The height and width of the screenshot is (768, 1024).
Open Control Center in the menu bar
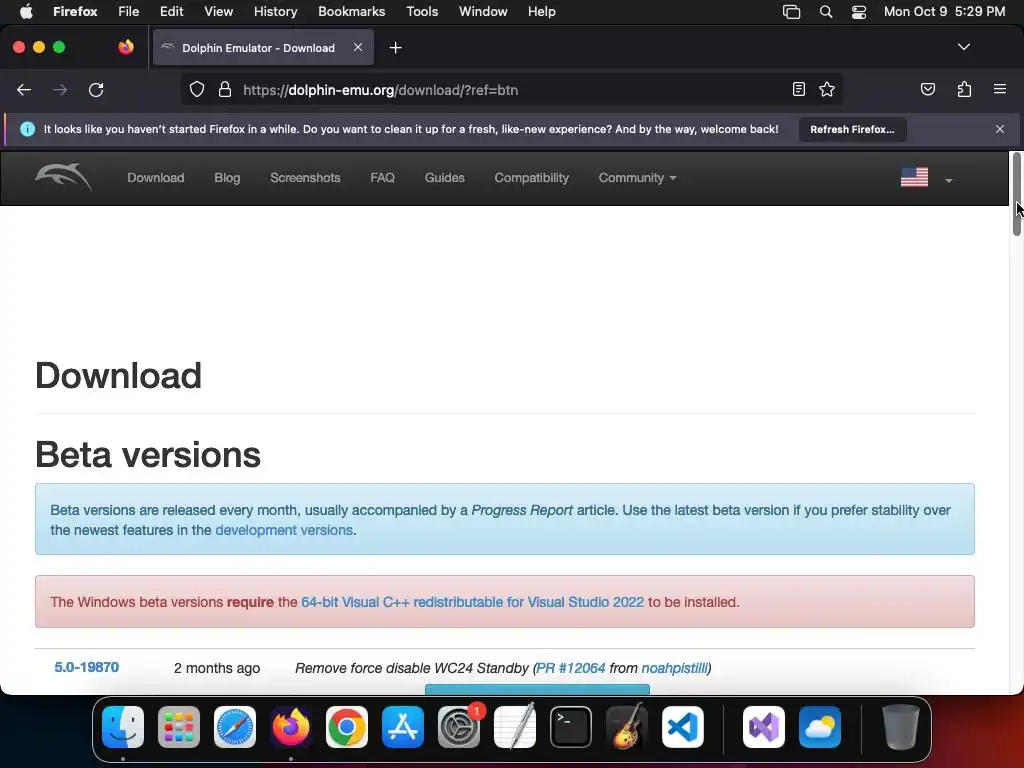pos(859,12)
